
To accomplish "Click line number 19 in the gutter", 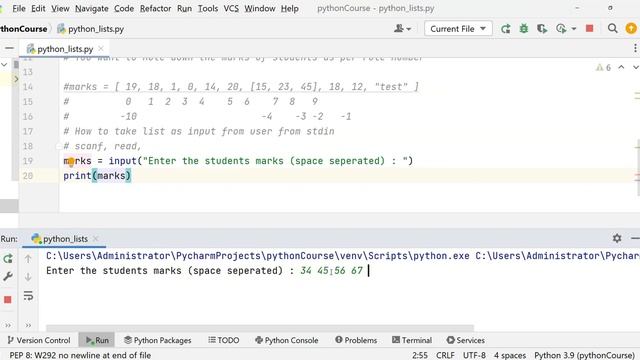I will pyautogui.click(x=28, y=161).
